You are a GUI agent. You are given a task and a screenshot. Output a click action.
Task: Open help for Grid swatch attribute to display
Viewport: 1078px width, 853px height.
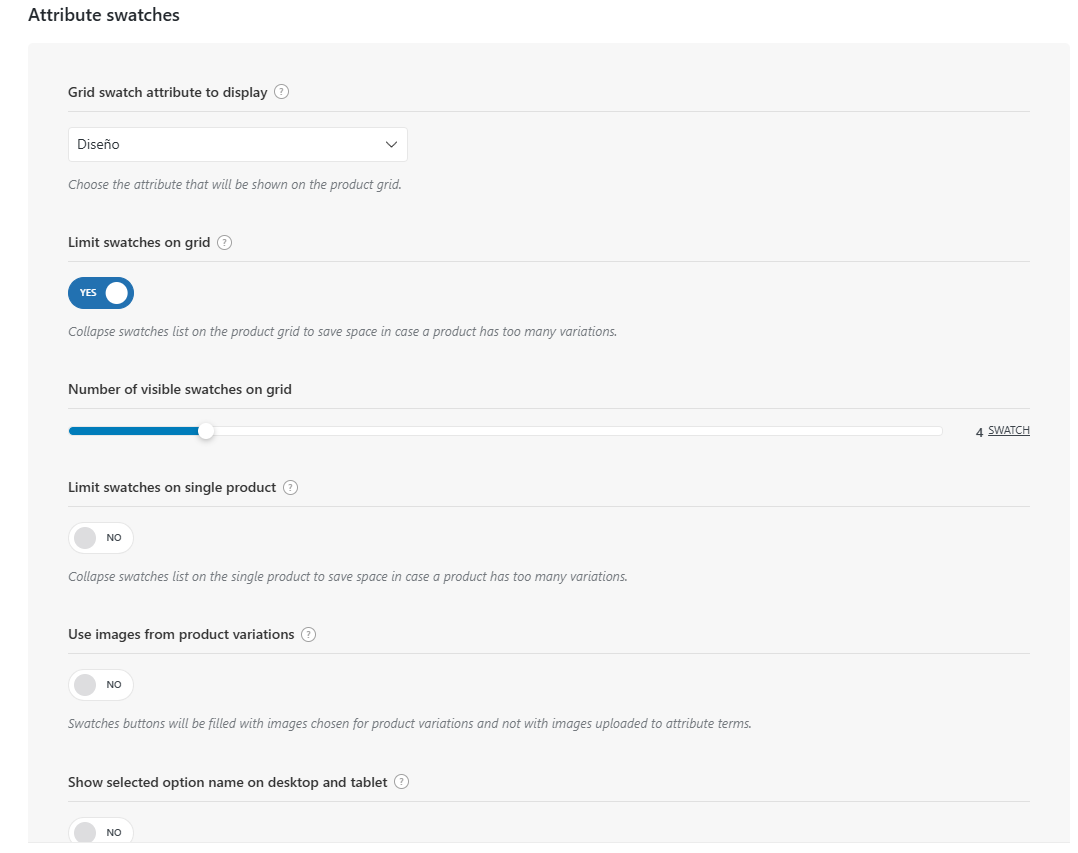click(x=281, y=92)
